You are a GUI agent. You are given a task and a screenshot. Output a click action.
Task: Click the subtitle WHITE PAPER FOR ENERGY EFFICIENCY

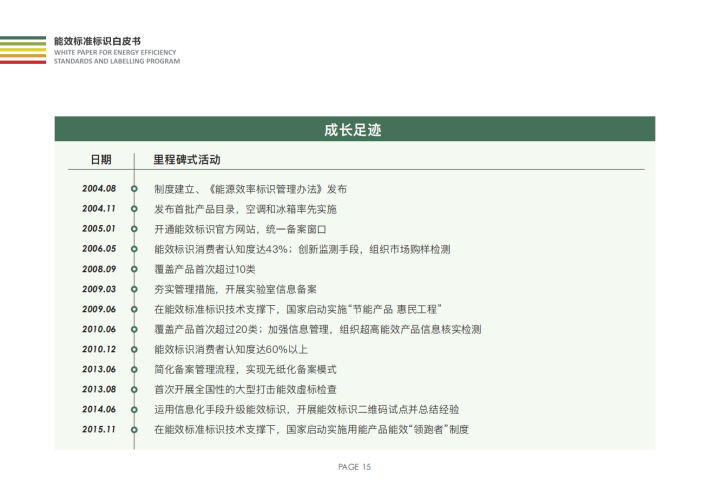(x=115, y=53)
